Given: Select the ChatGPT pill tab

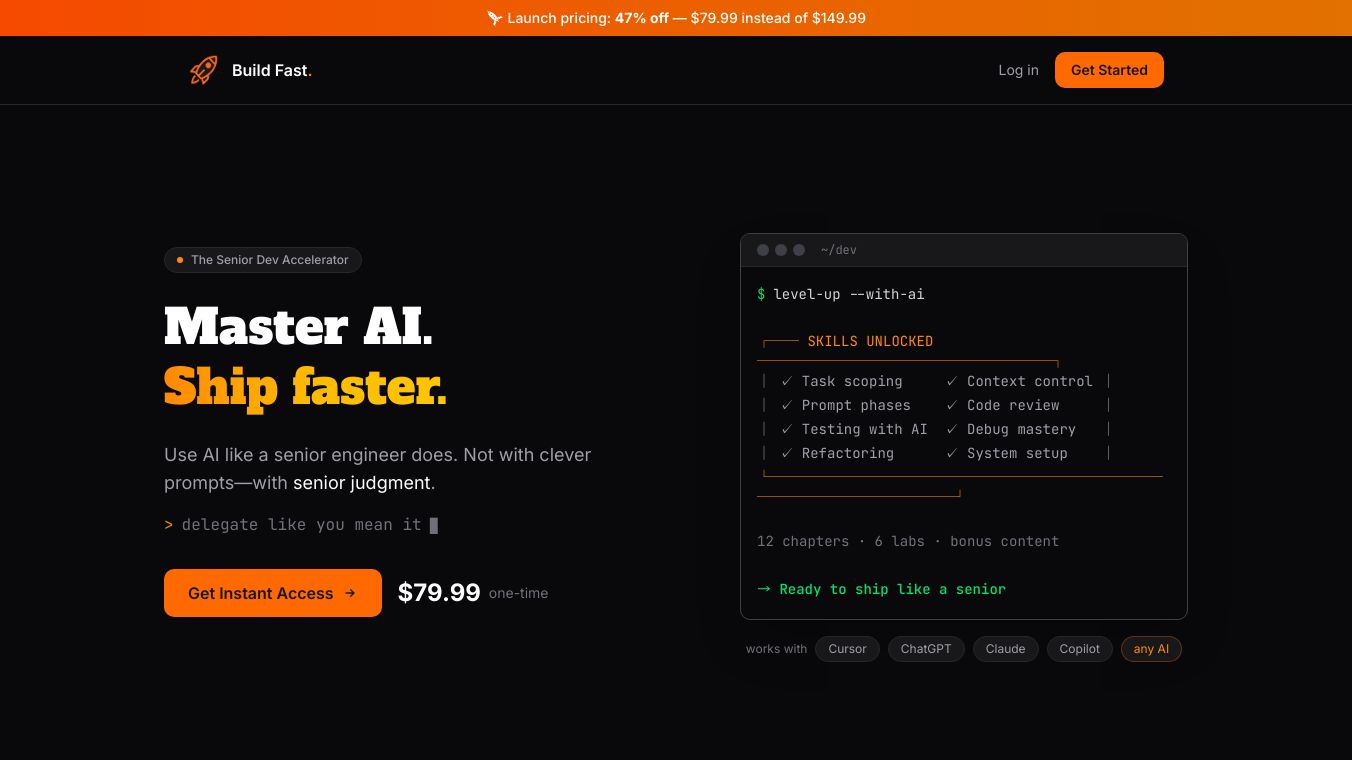Looking at the screenshot, I should (925, 648).
